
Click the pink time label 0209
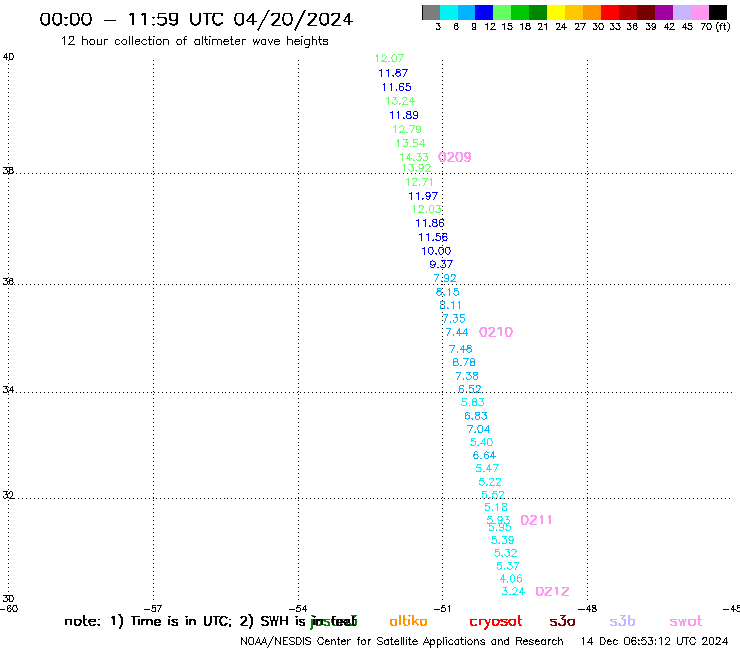pyautogui.click(x=455, y=157)
